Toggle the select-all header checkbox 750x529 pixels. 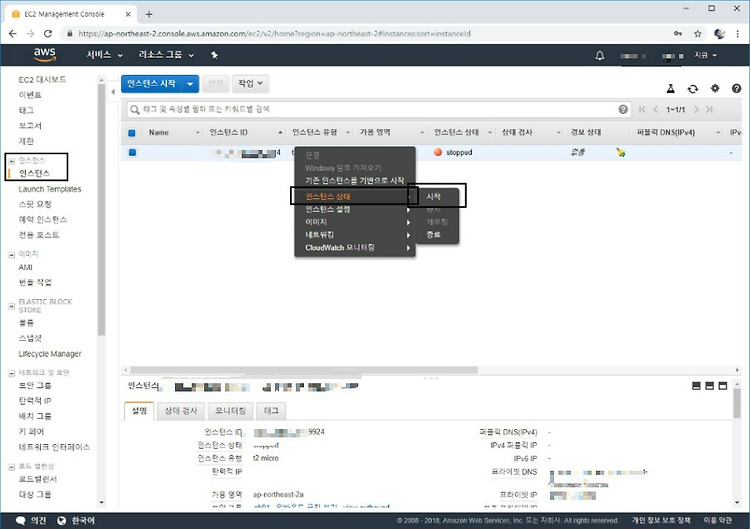pos(132,133)
